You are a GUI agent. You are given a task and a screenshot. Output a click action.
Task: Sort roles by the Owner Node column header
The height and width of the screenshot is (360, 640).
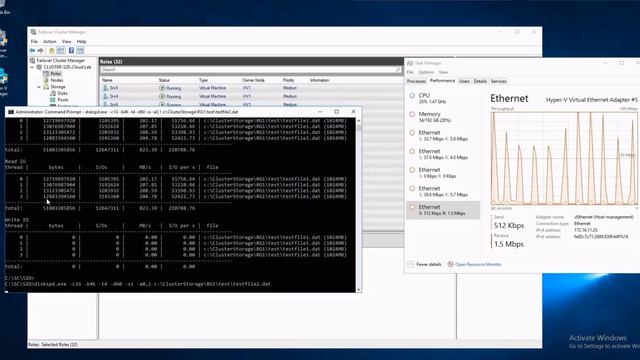tap(253, 80)
